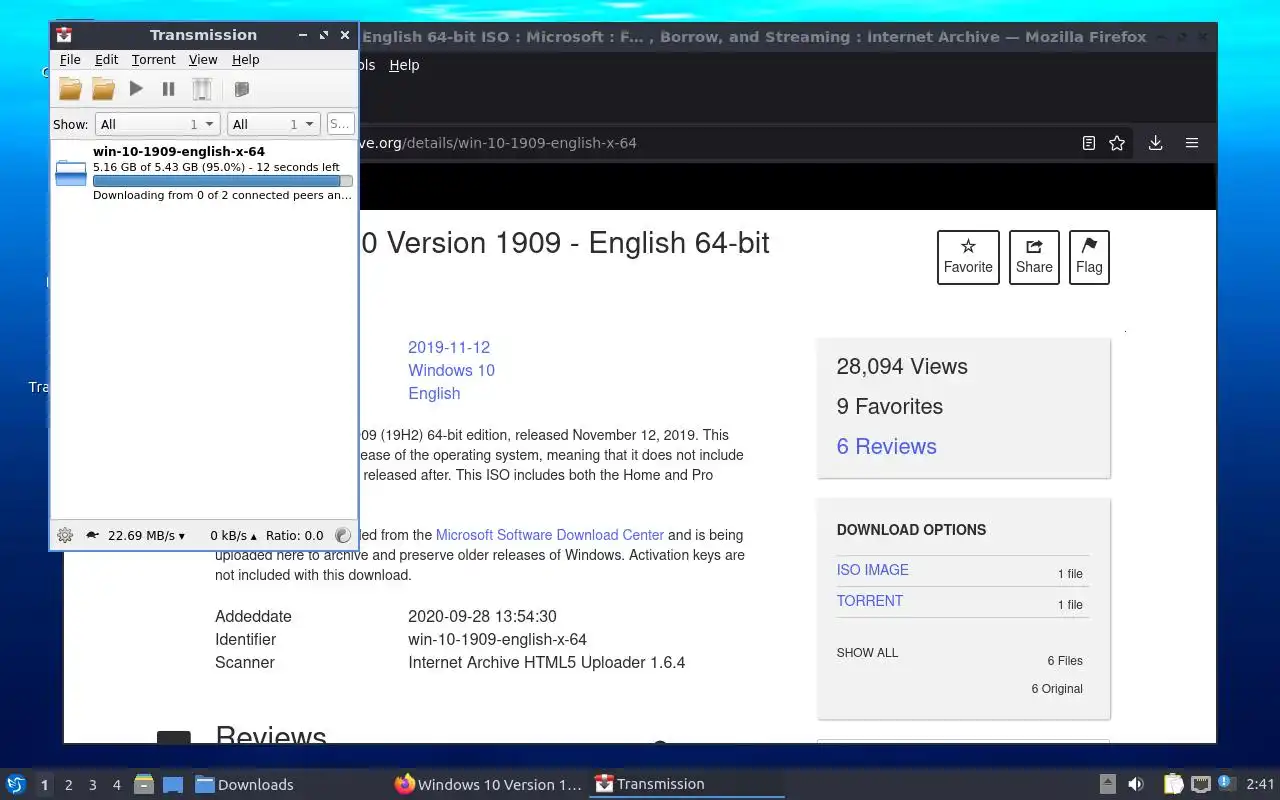Image resolution: width=1280 pixels, height=800 pixels.
Task: Click the torrent search field
Action: pos(340,124)
